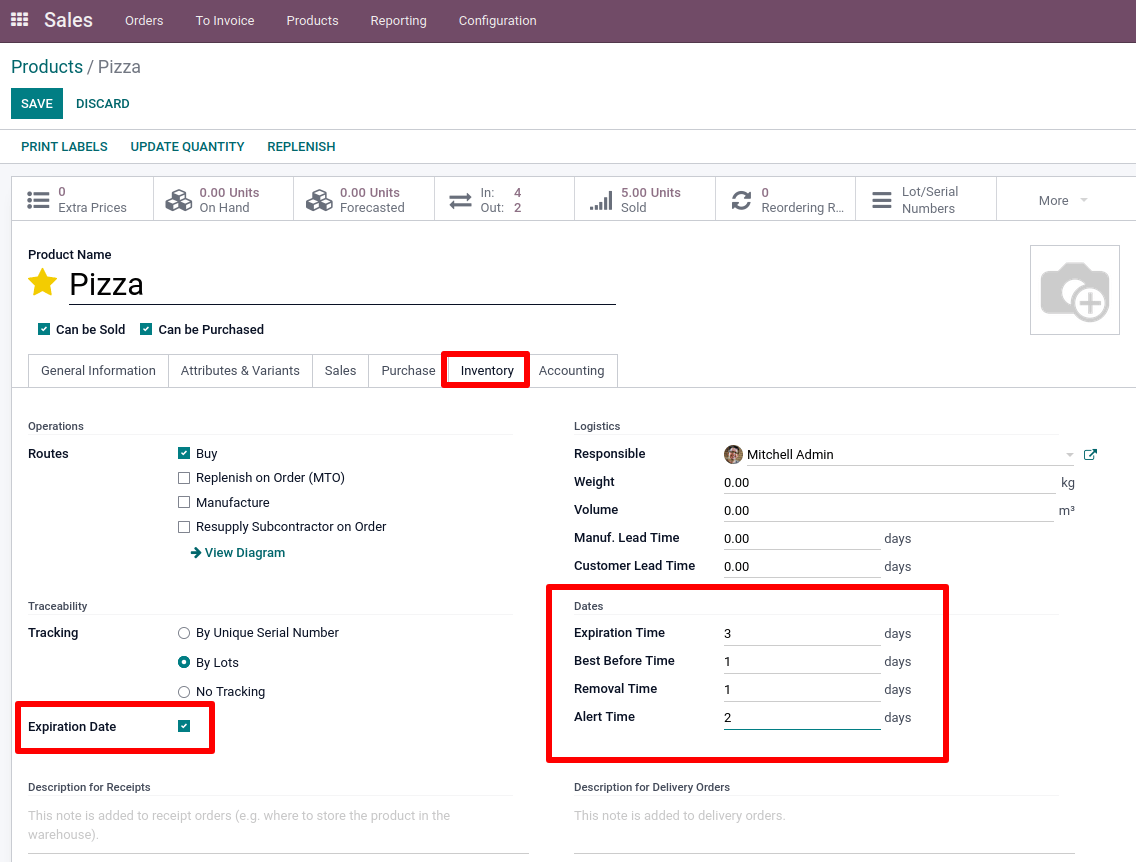Click the Removal Time field

click(x=802, y=690)
